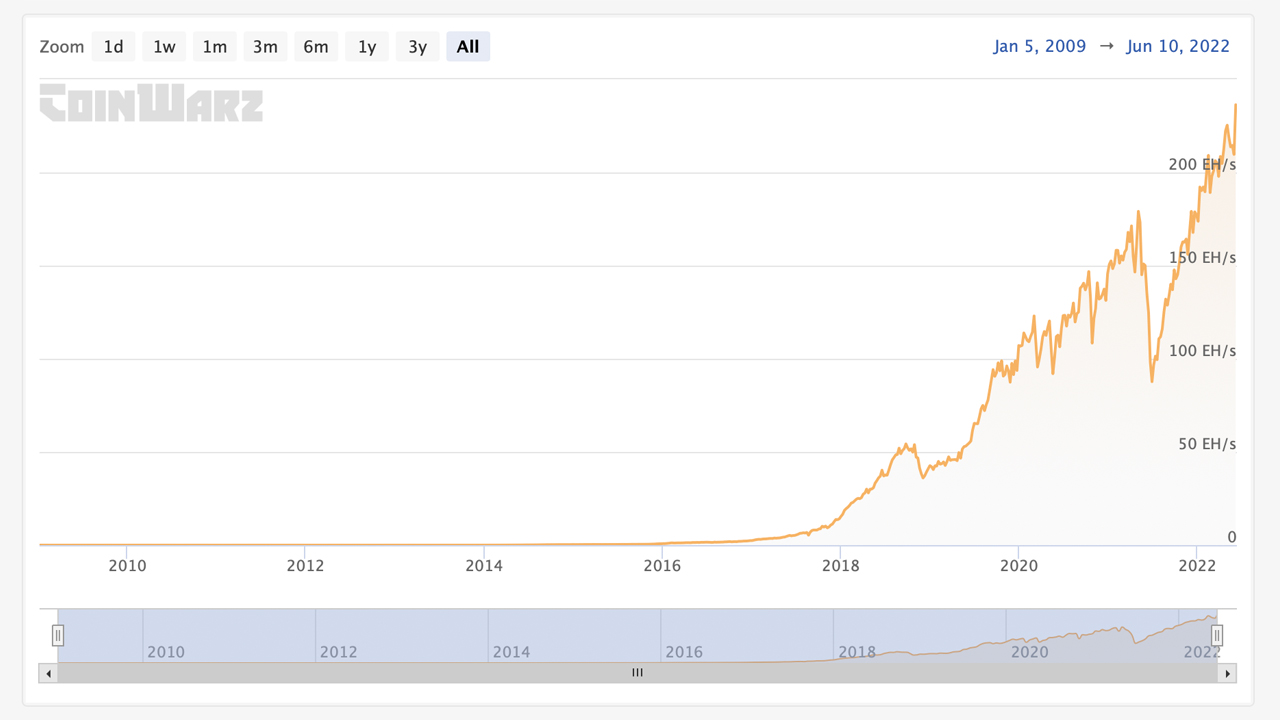The image size is (1280, 720).
Task: Click the scrollbar center grip
Action: coord(637,673)
